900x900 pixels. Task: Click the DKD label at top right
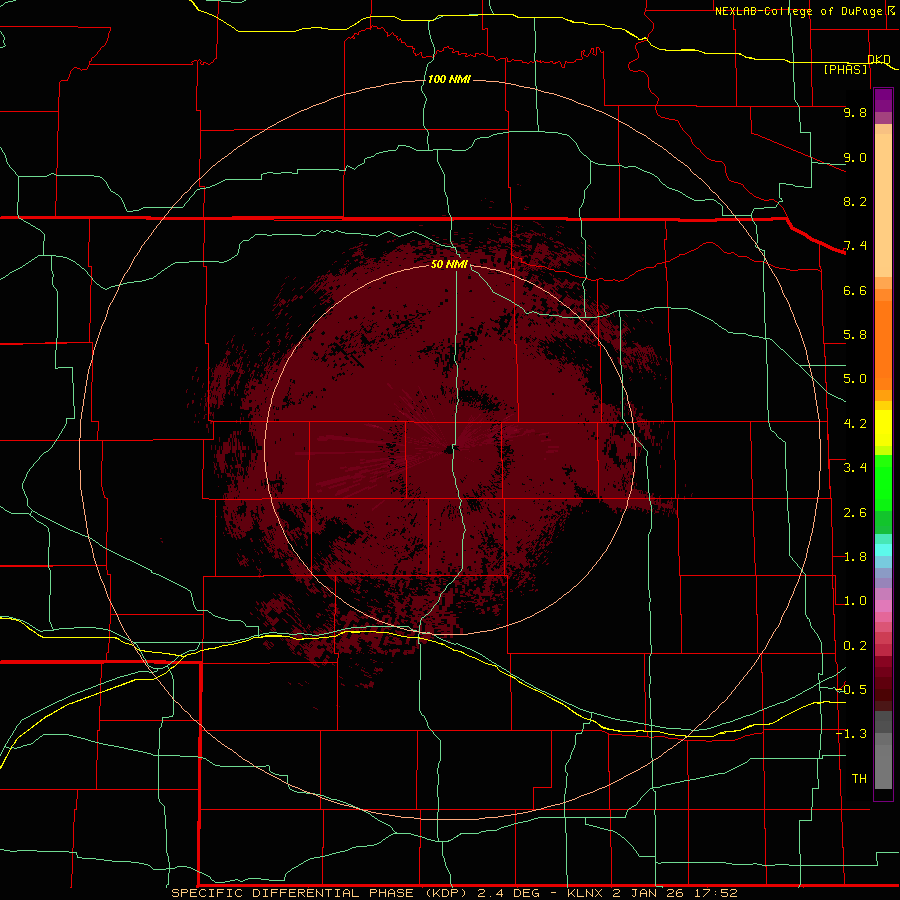(x=879, y=59)
